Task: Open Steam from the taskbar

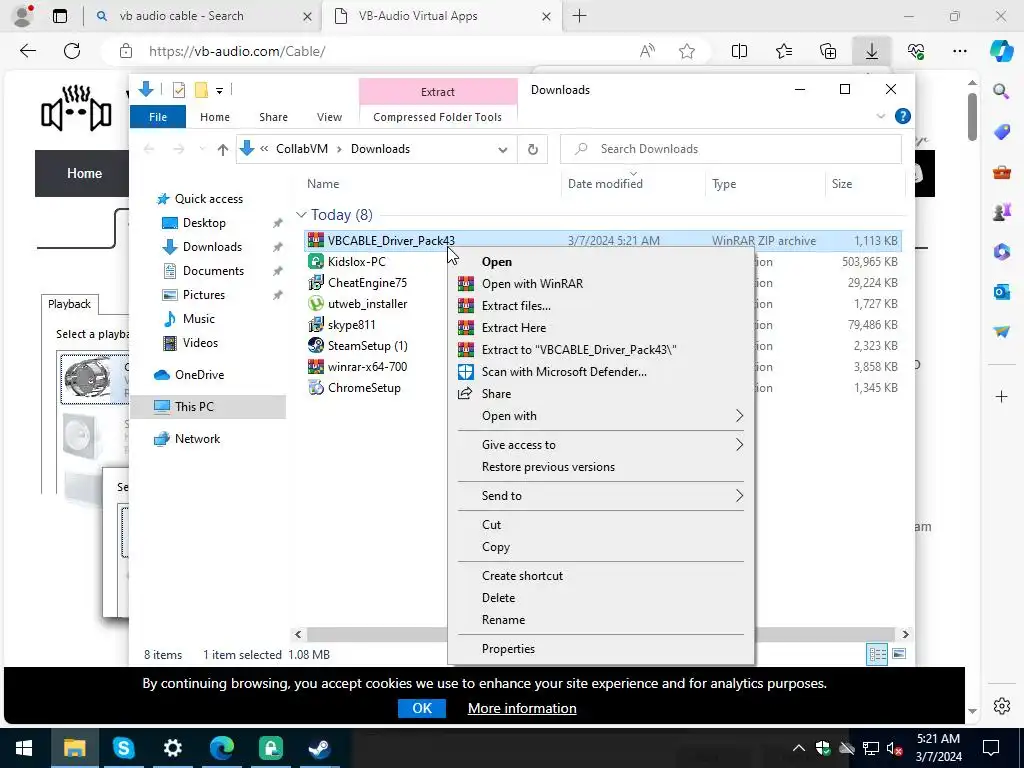Action: click(319, 748)
